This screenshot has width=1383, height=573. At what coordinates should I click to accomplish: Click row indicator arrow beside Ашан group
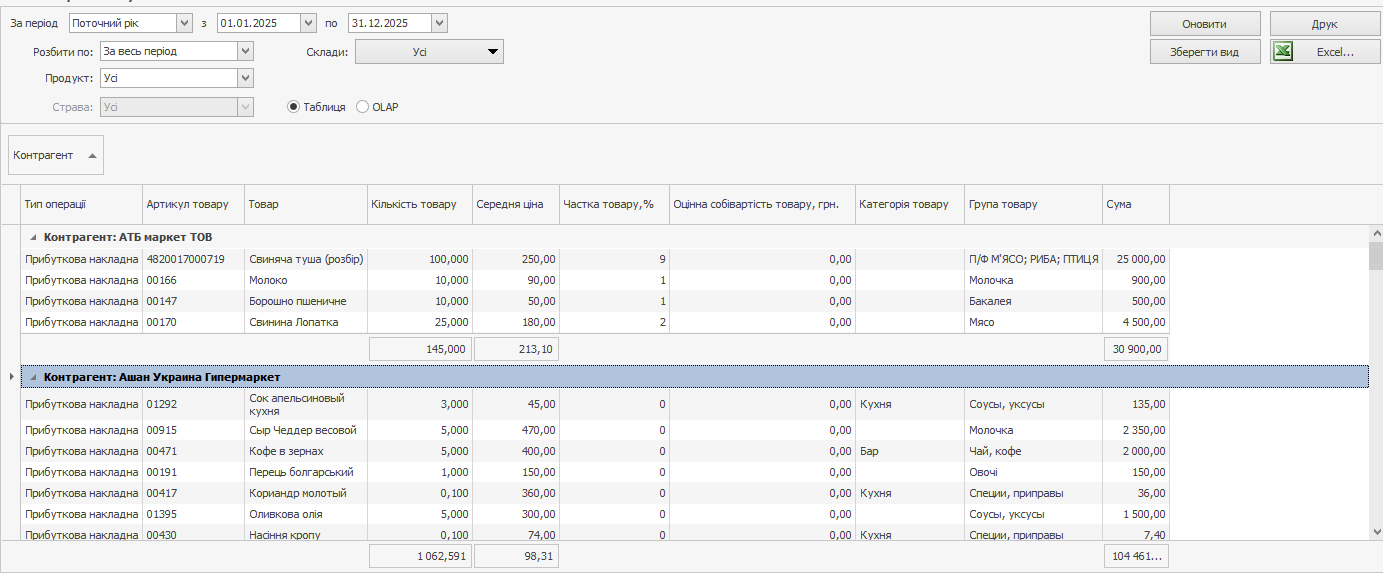click(x=11, y=377)
